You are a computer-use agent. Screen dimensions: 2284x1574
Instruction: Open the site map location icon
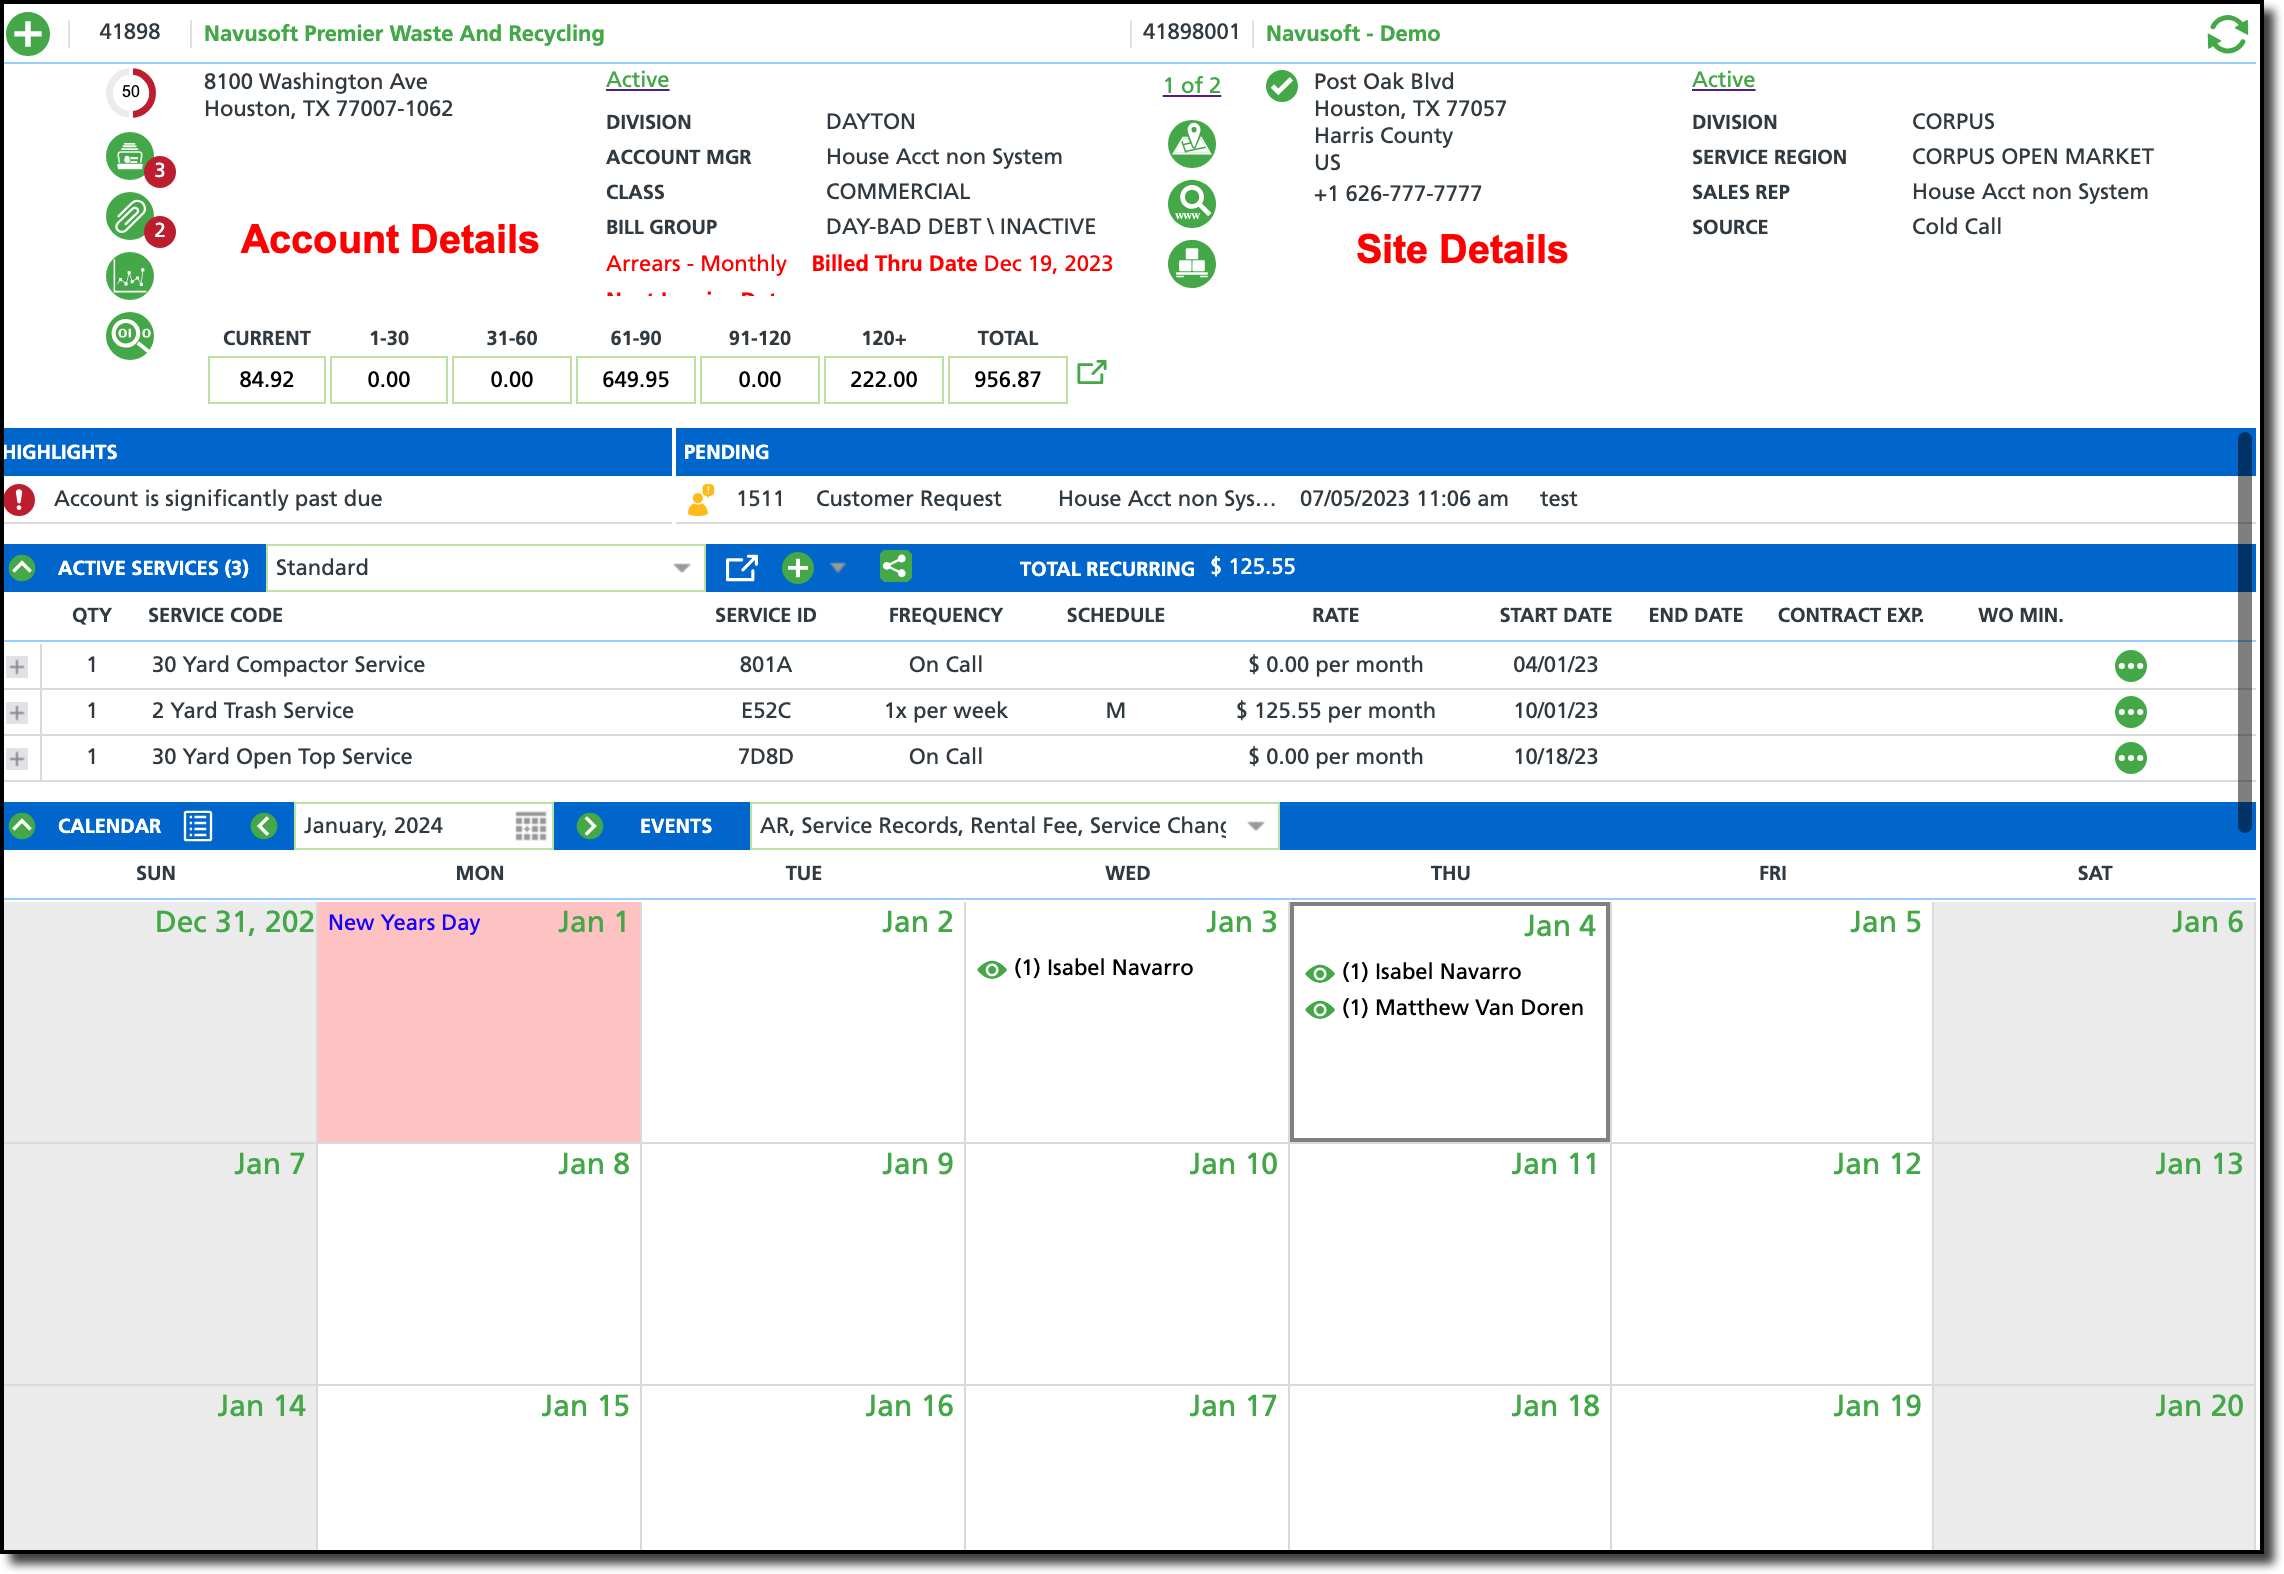(x=1192, y=144)
